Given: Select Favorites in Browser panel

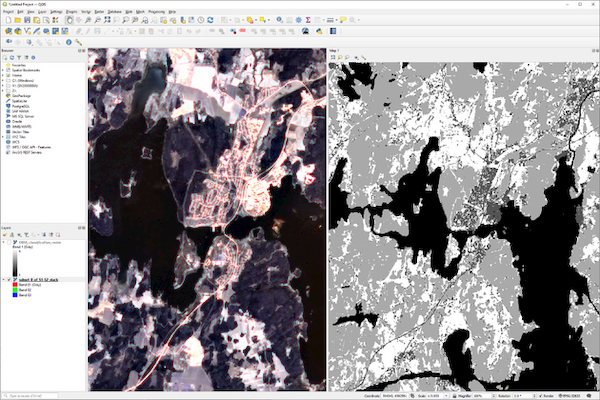Looking at the screenshot, I should [x=18, y=65].
